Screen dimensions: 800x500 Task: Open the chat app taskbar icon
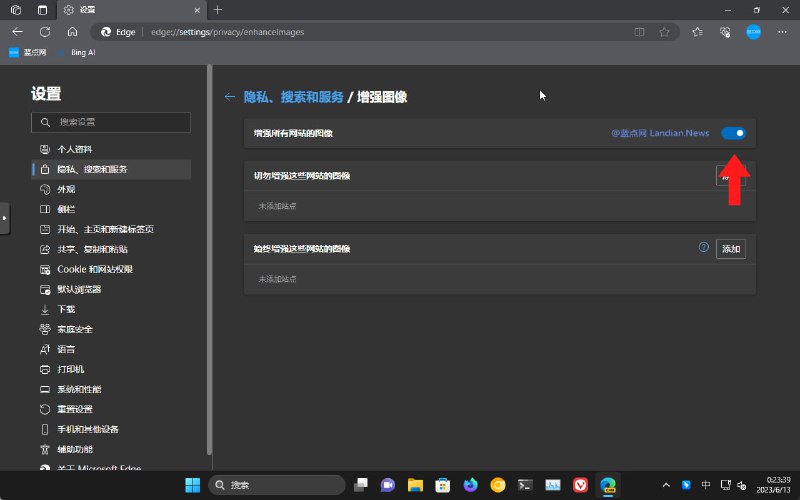(x=388, y=485)
